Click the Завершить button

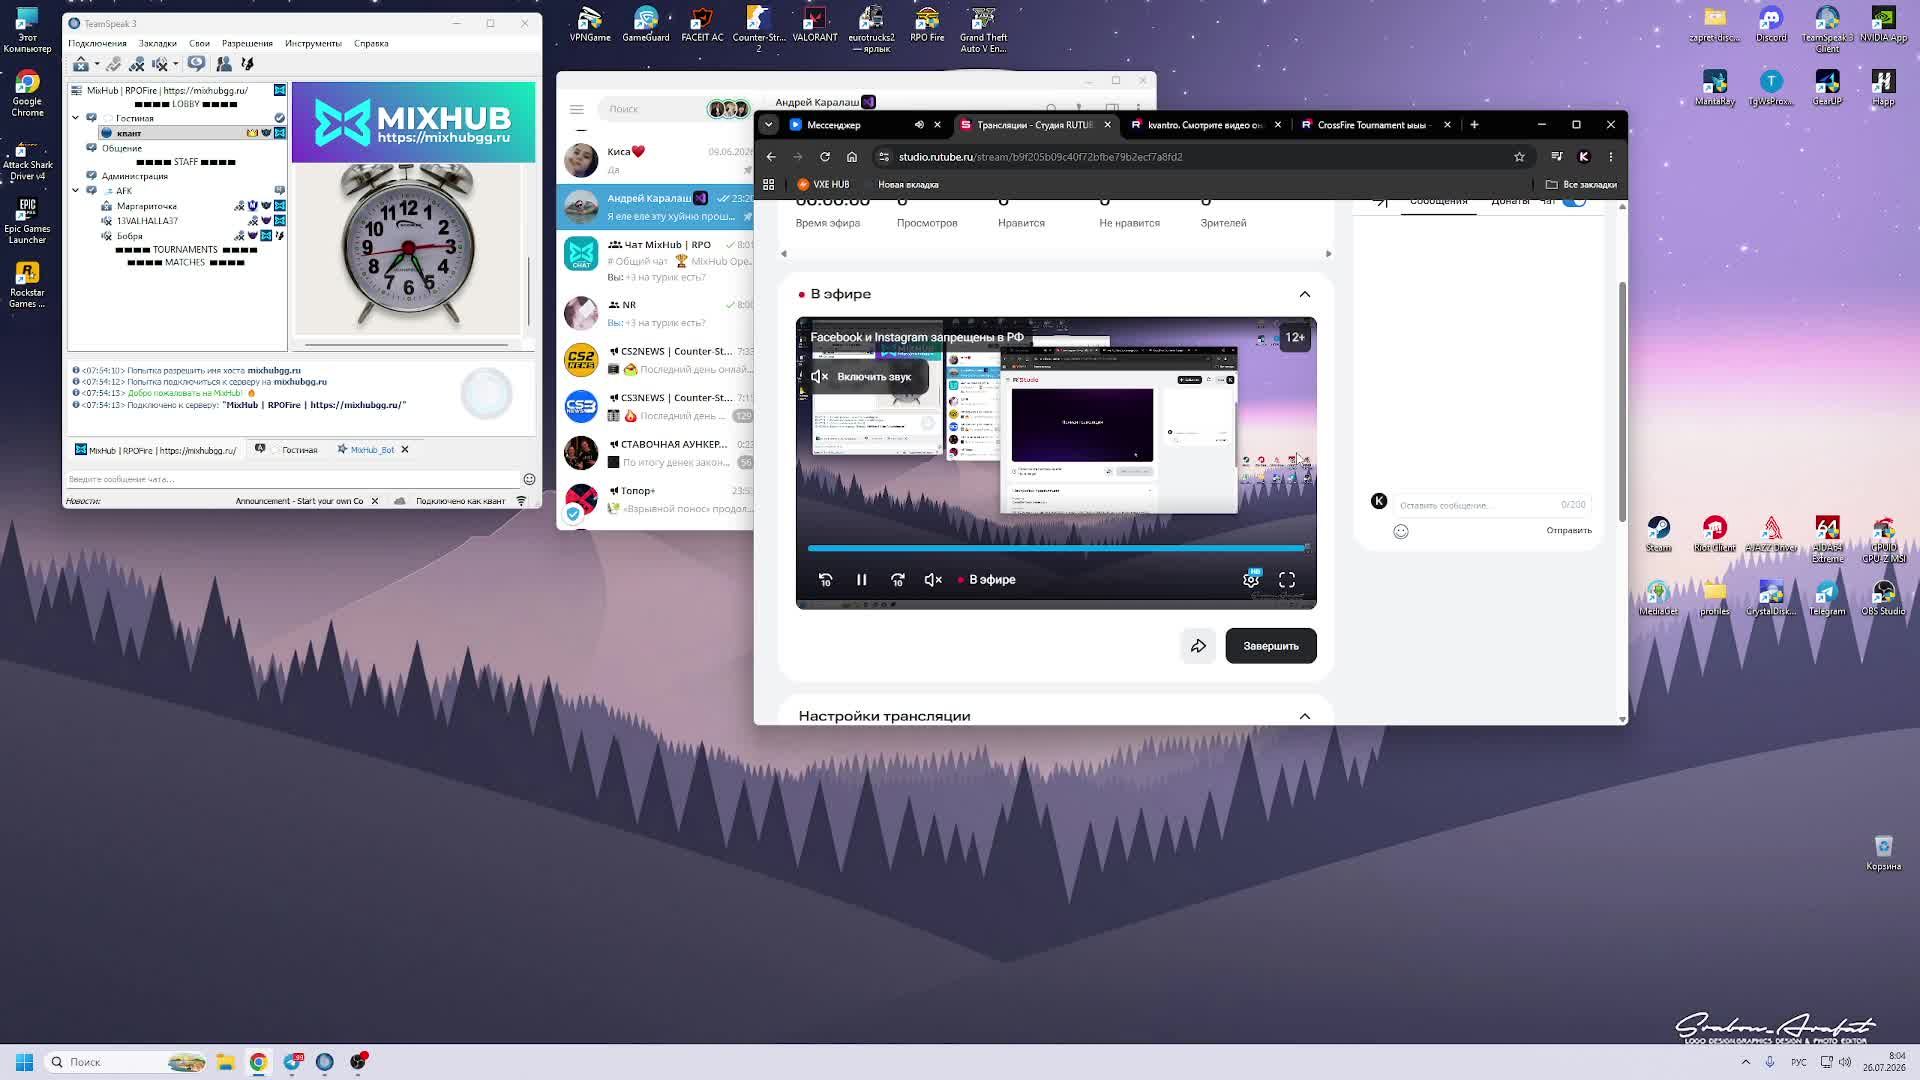point(1271,646)
